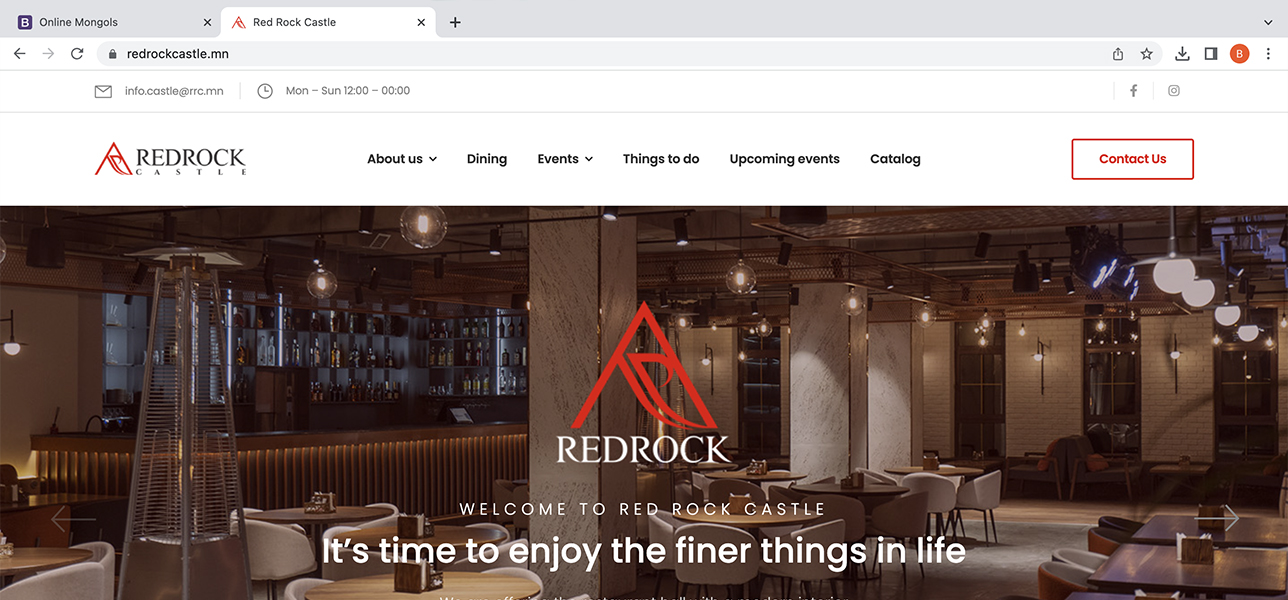Click the Red Rock Castle header logo
Viewport: 1288px width, 600px height.
pyautogui.click(x=170, y=159)
